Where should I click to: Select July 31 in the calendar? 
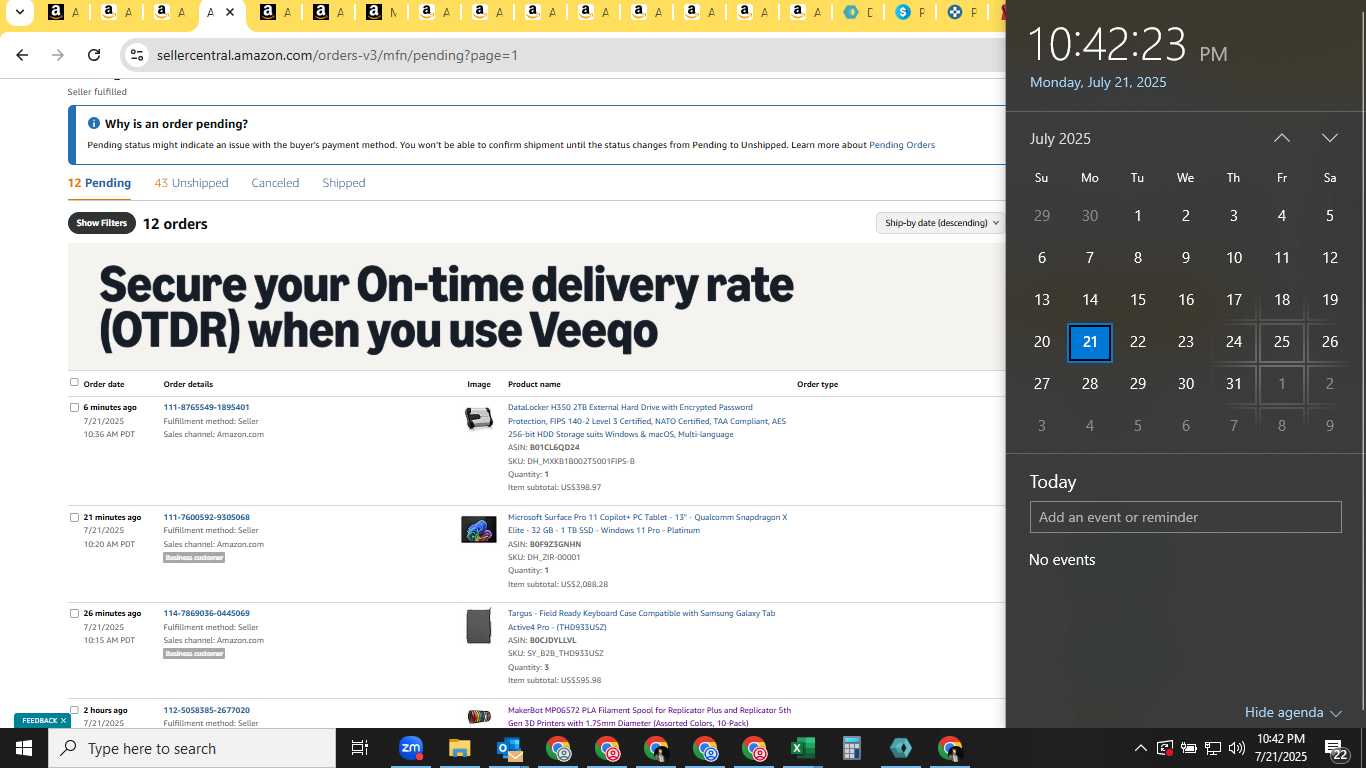point(1234,384)
